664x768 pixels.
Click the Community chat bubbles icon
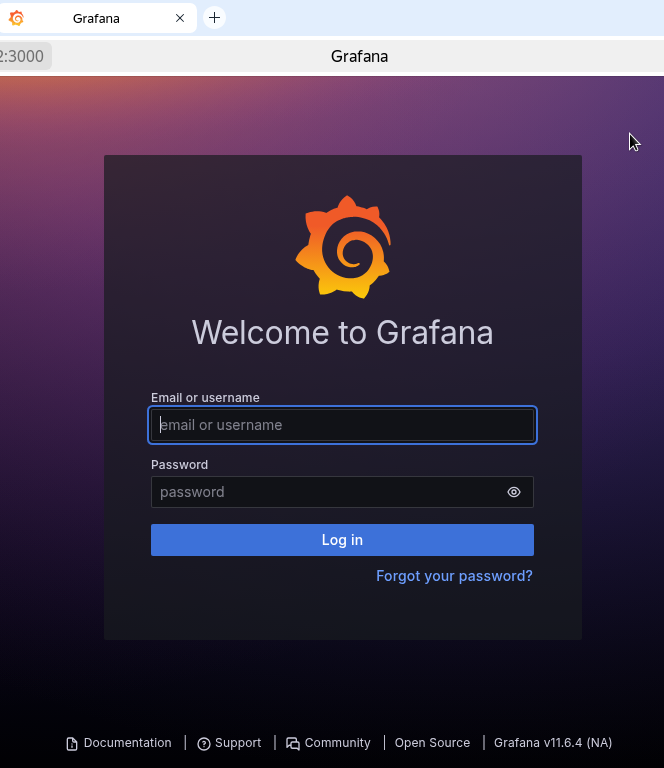(293, 744)
